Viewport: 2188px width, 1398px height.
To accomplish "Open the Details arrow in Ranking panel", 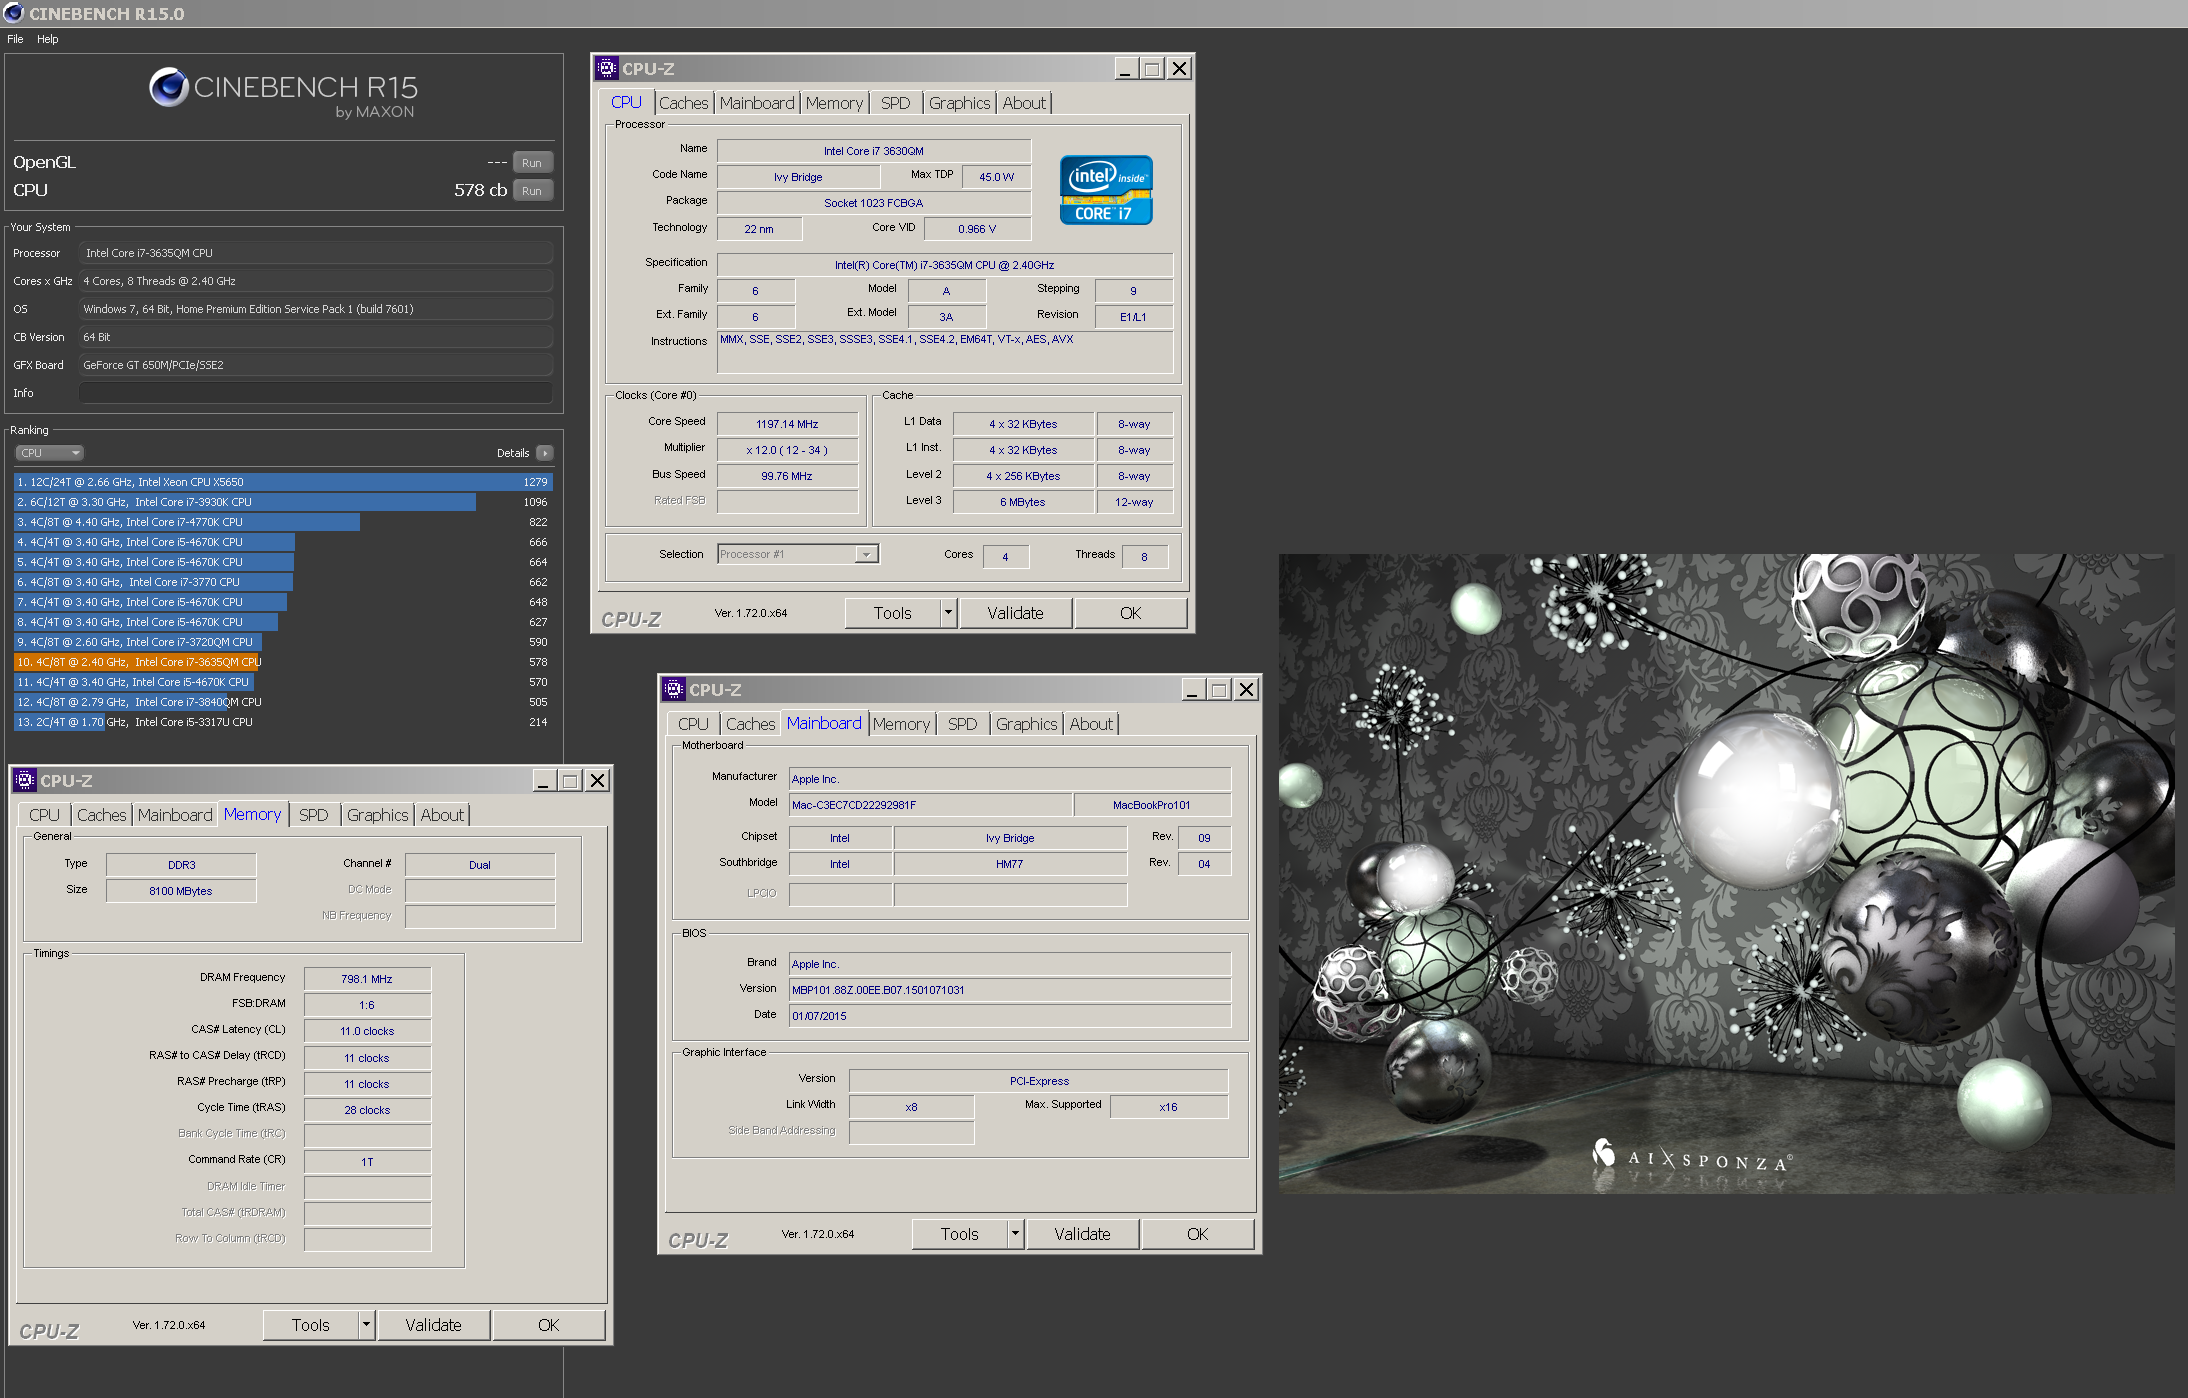I will (x=545, y=453).
